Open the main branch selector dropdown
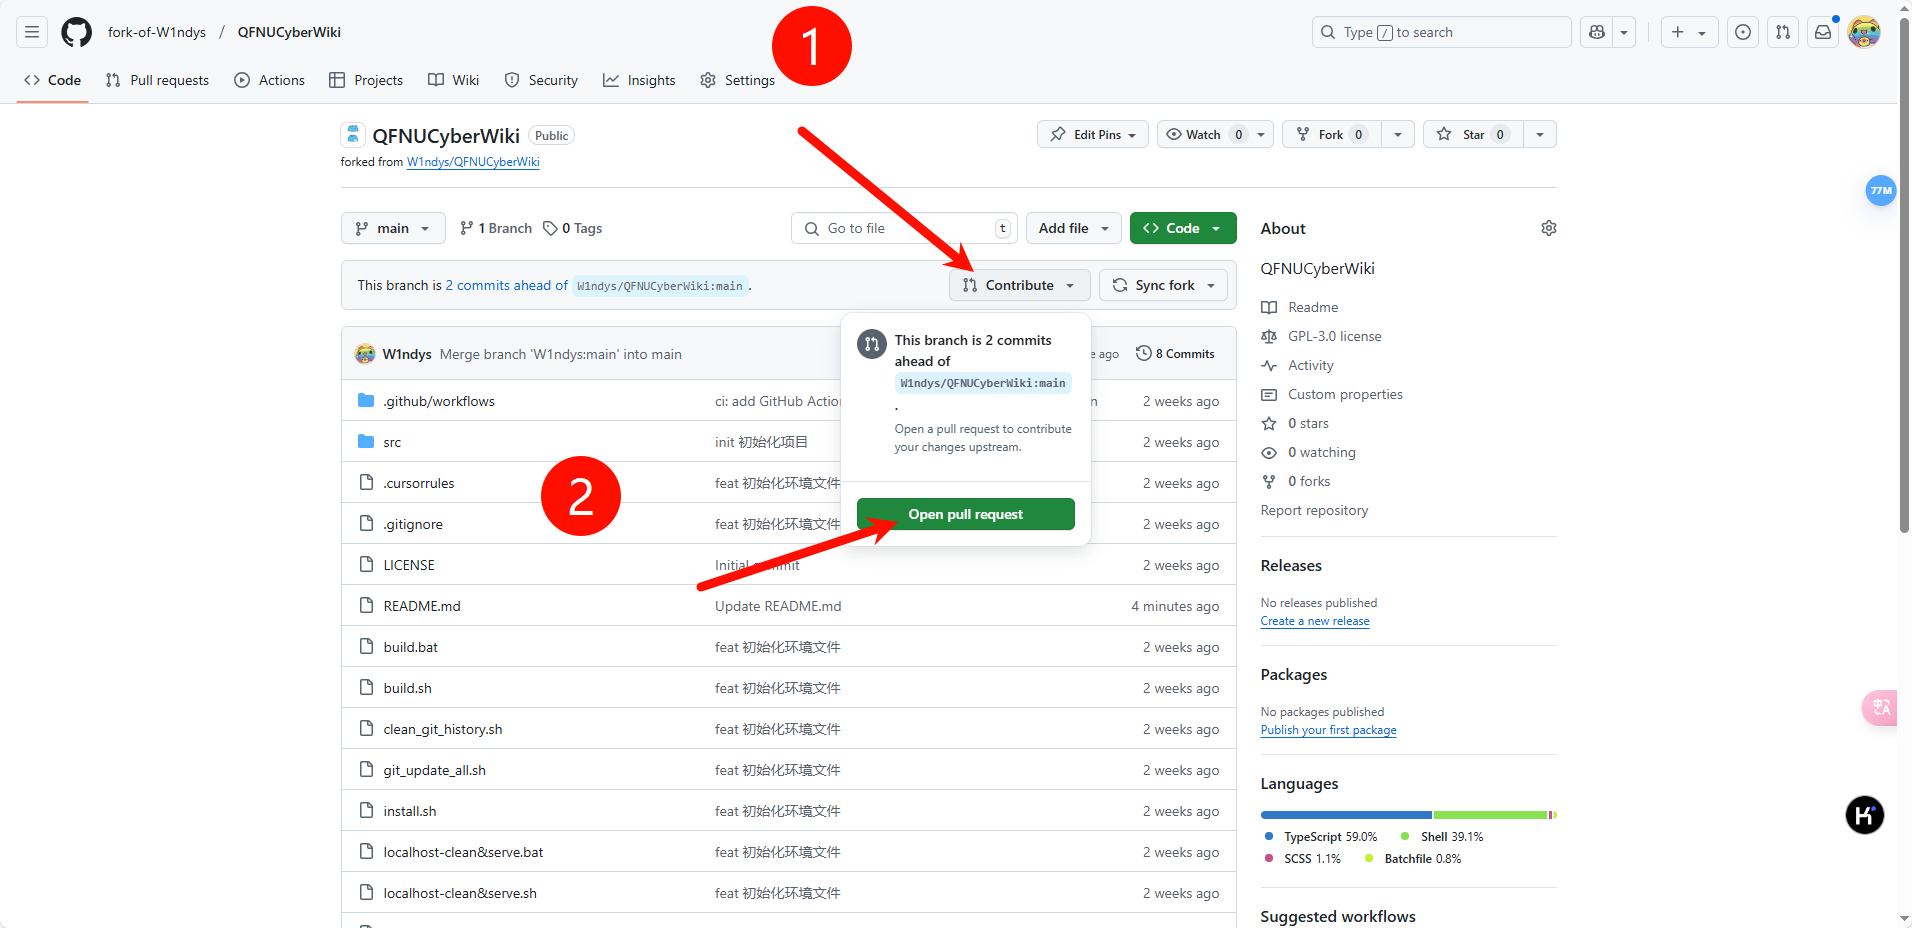Screen dimensions: 1912x928 393,228
